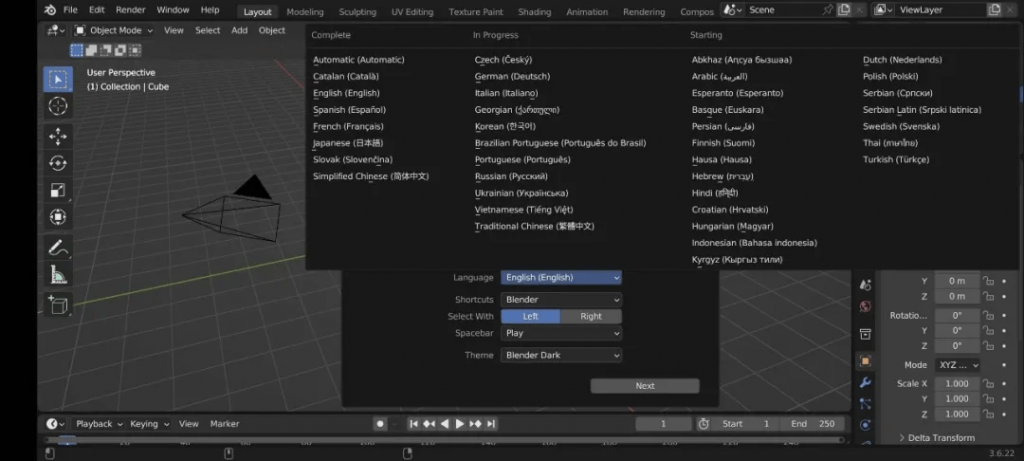This screenshot has height=461, width=1024.
Task: Activate the Move tool
Action: click(58, 136)
